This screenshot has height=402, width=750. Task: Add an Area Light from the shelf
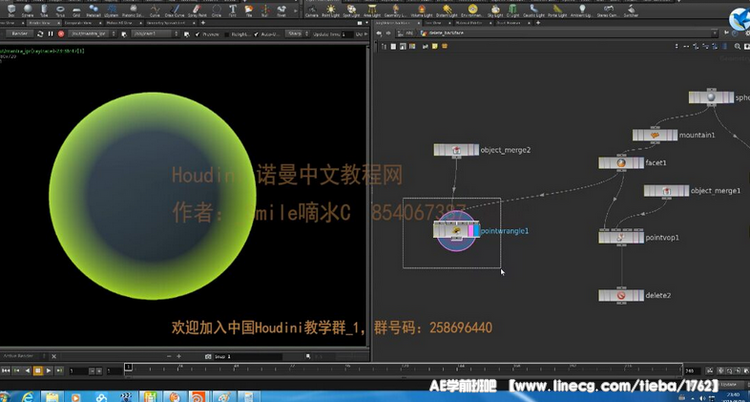(373, 10)
